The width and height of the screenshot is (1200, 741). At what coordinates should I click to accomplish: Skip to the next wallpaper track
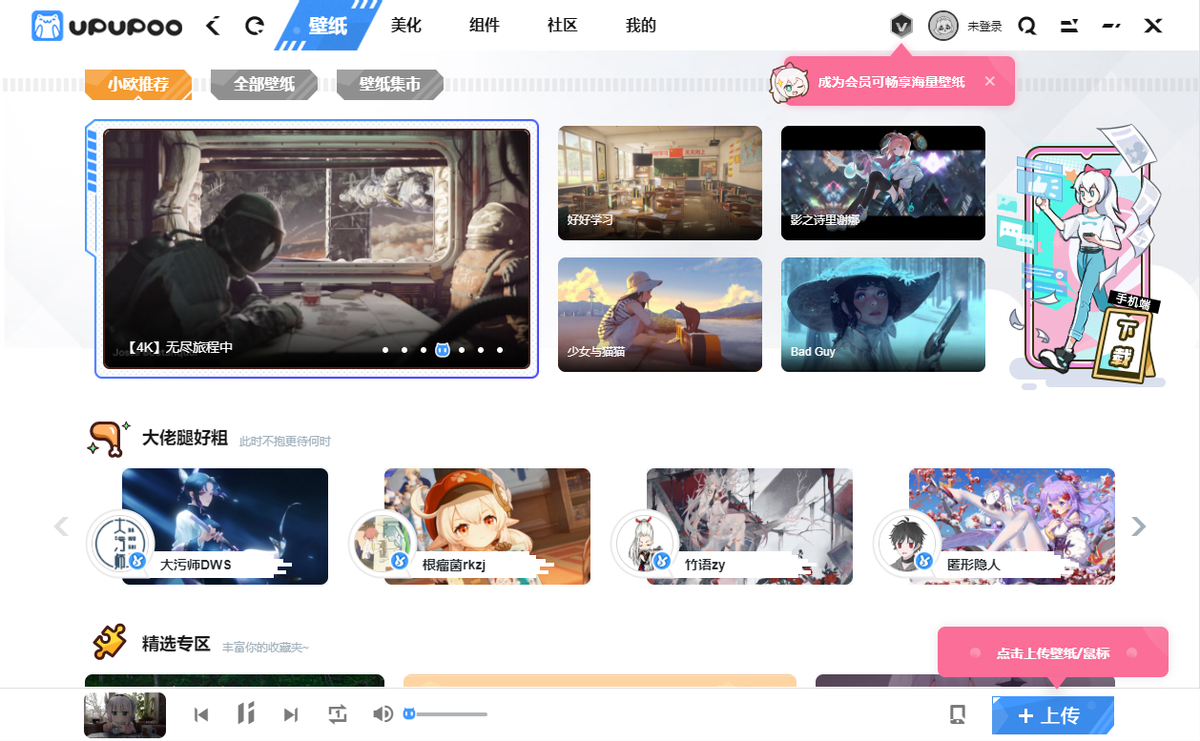click(291, 714)
